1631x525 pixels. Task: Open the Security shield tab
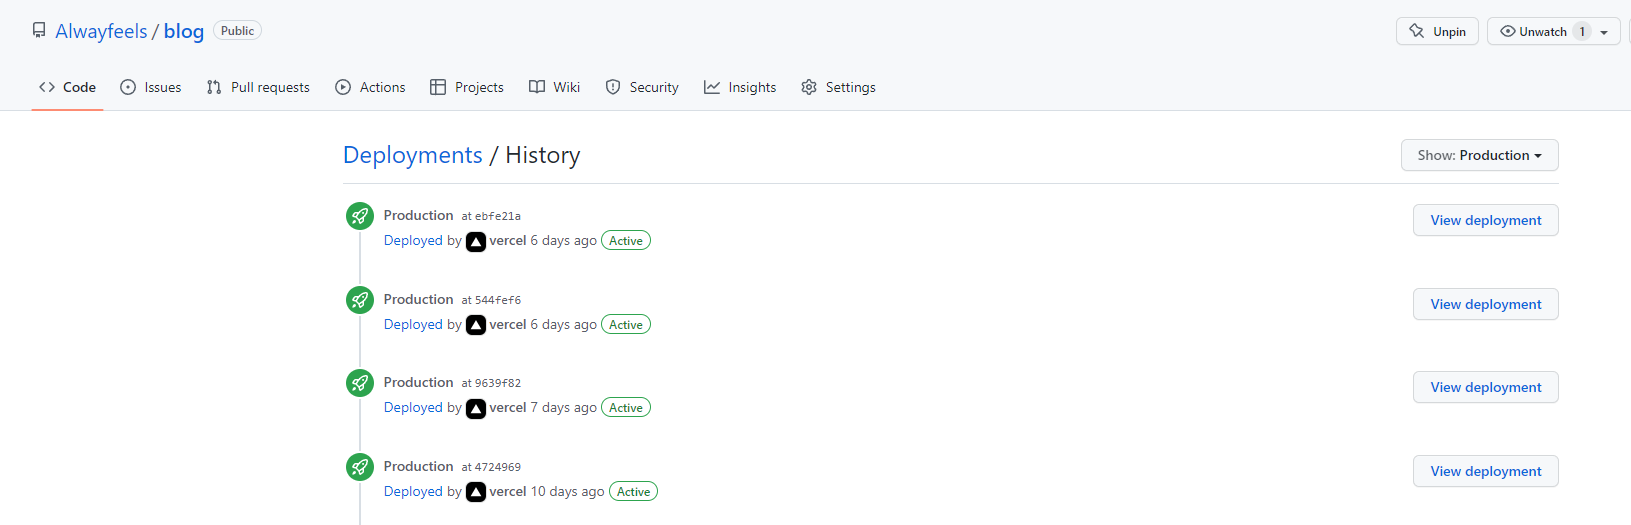click(642, 87)
